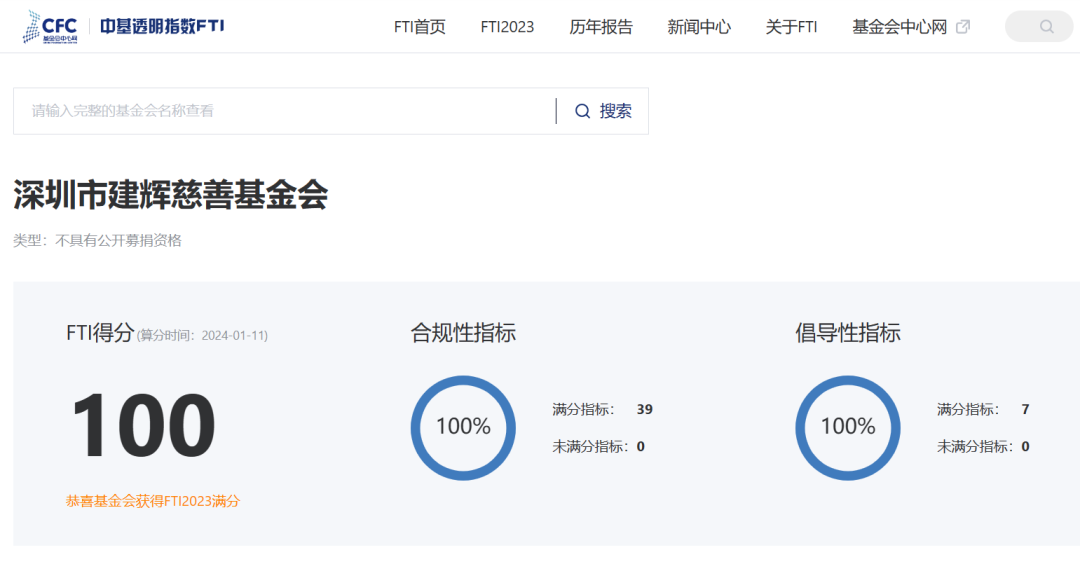Visit the 基金会中心网 external link
Screen dimensions: 1080x571
[900, 27]
